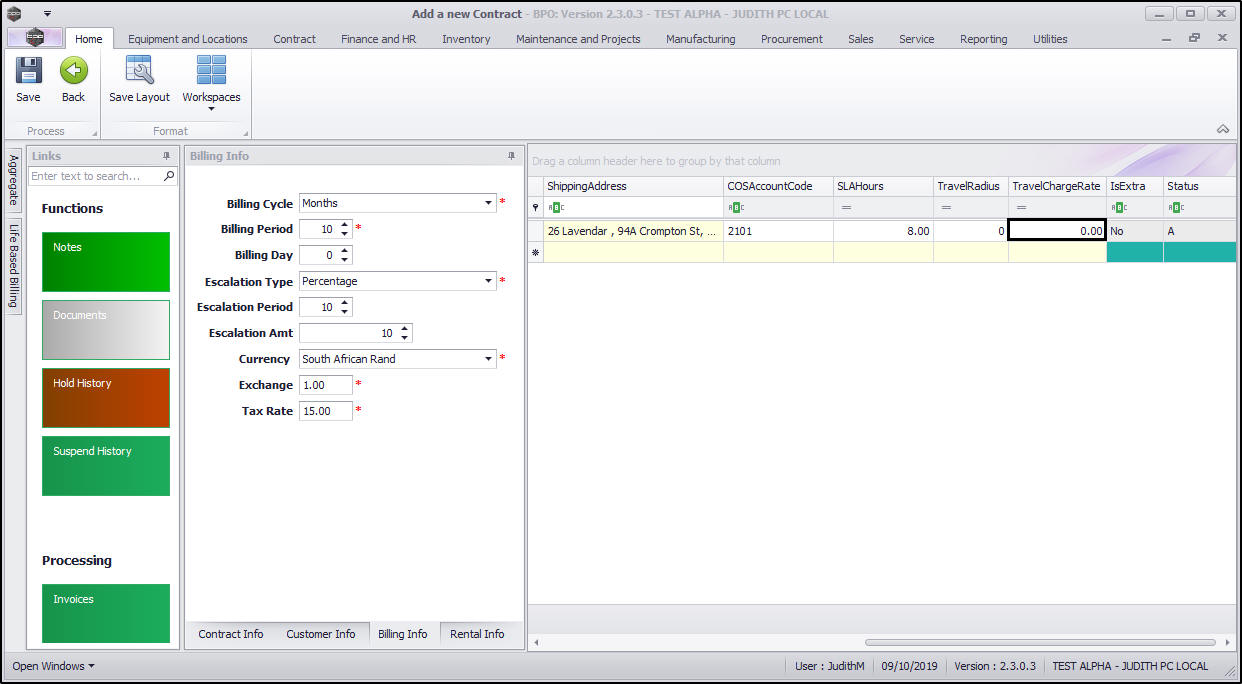This screenshot has width=1242, height=684.
Task: Open the Inventory ribbon tab
Action: (466, 39)
